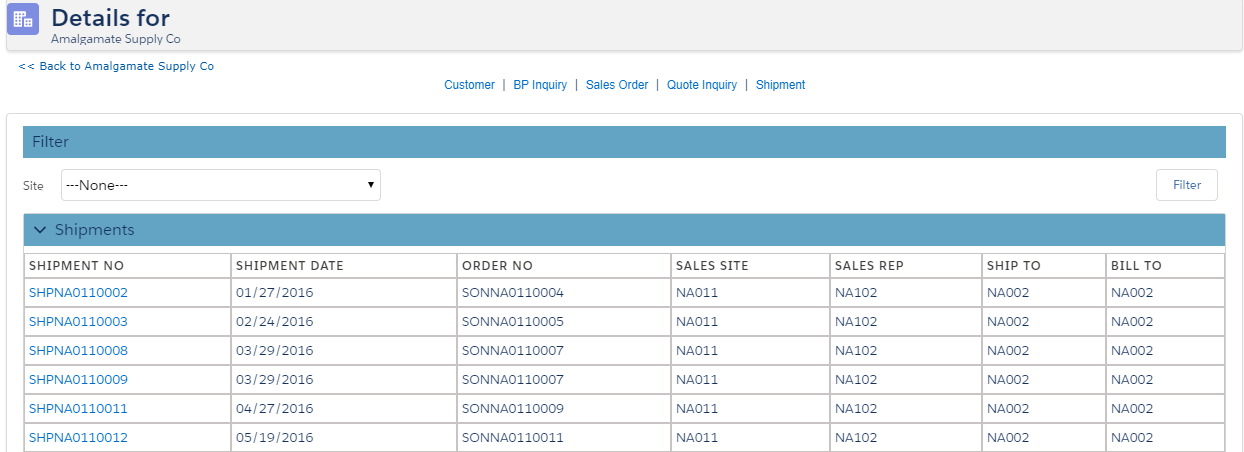
Task: Open the Quote Inquiry navigation link
Action: [702, 85]
